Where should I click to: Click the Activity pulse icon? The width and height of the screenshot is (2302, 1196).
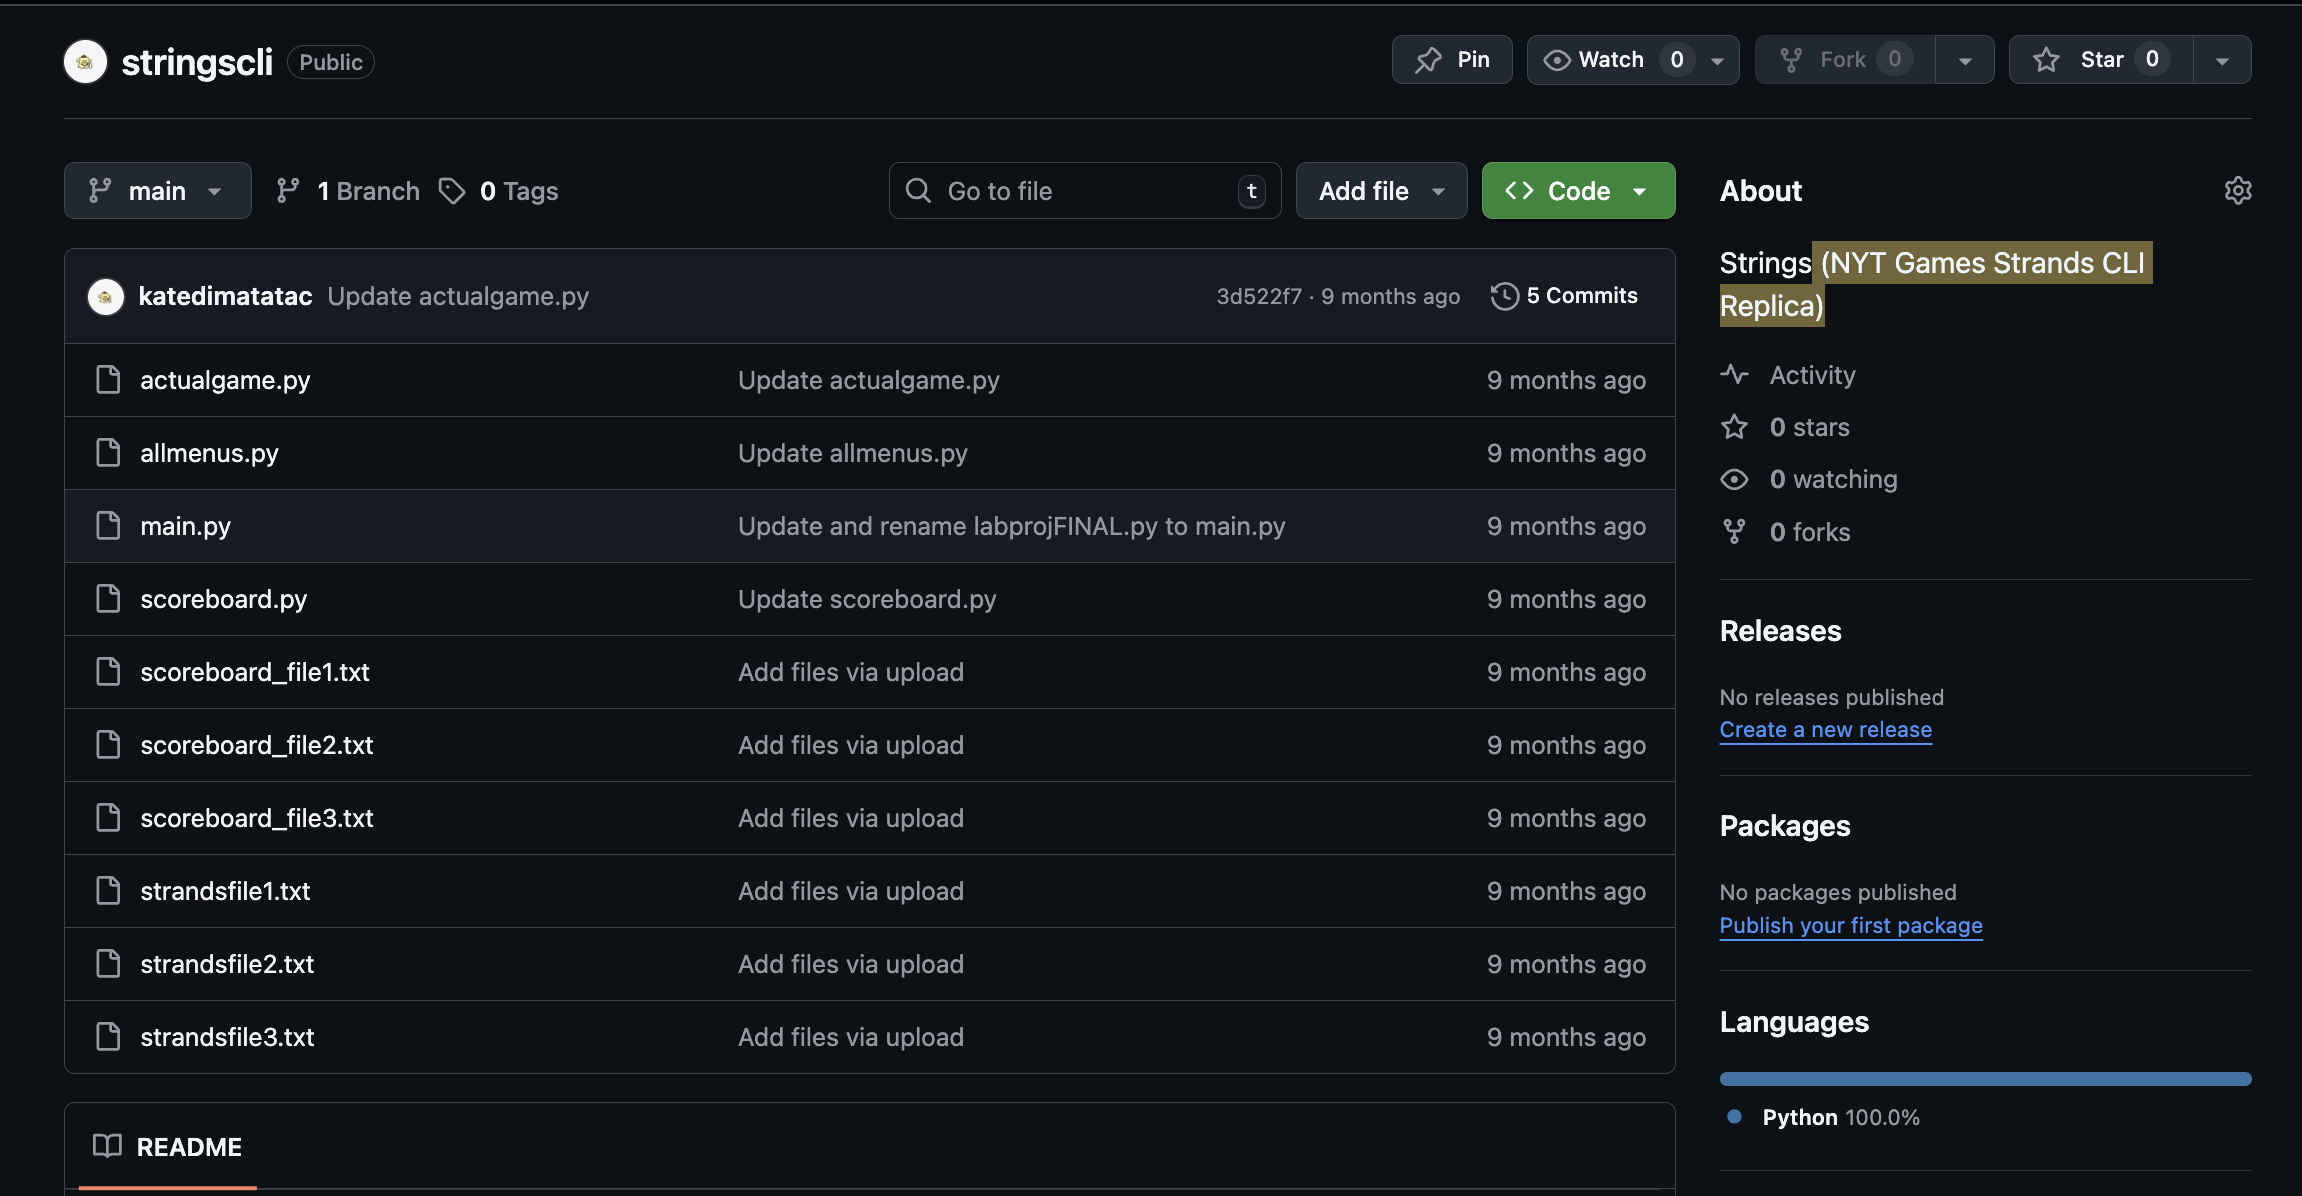coord(1734,375)
